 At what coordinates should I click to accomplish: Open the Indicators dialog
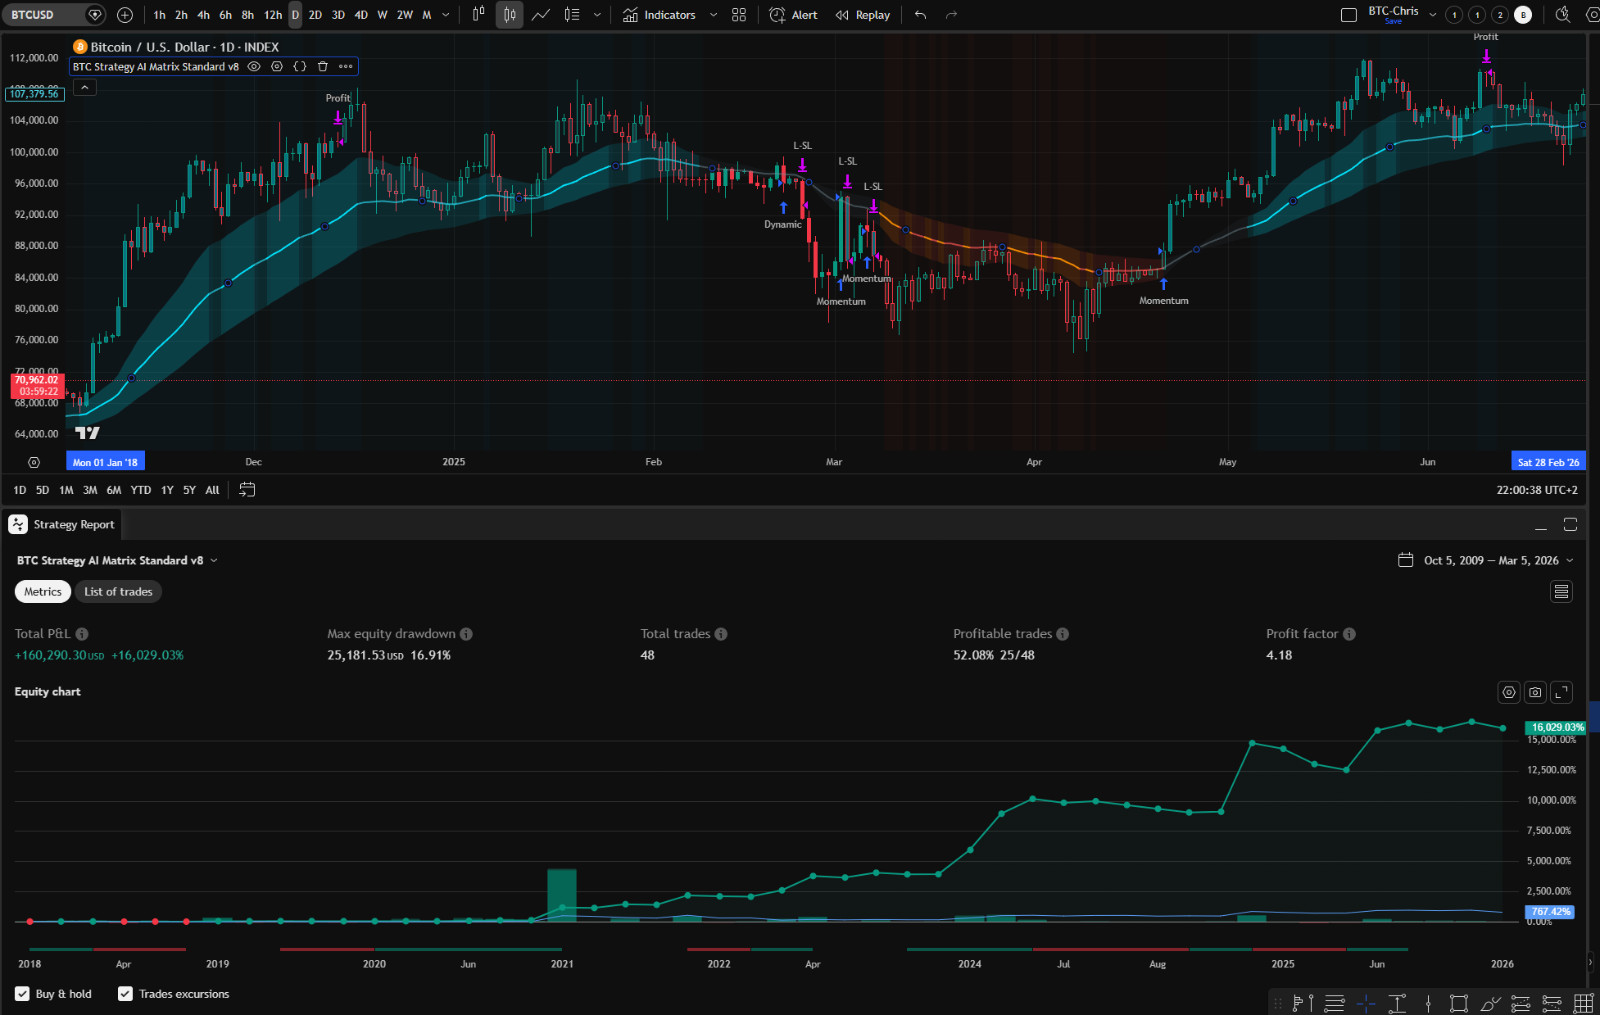click(659, 15)
